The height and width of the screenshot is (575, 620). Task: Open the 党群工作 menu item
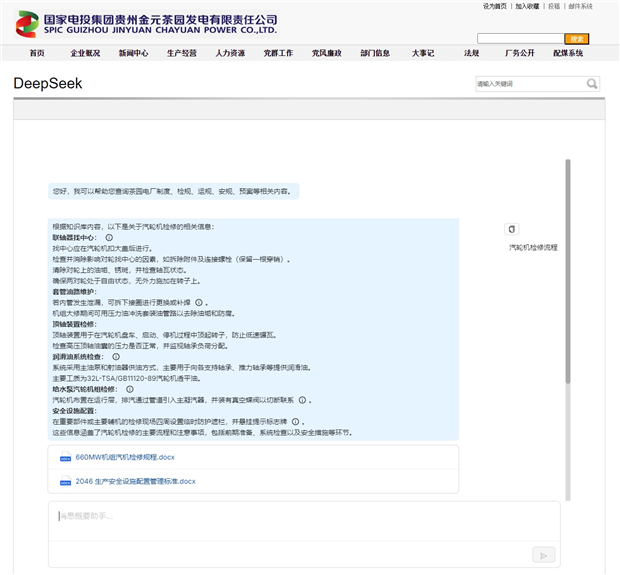coord(278,53)
